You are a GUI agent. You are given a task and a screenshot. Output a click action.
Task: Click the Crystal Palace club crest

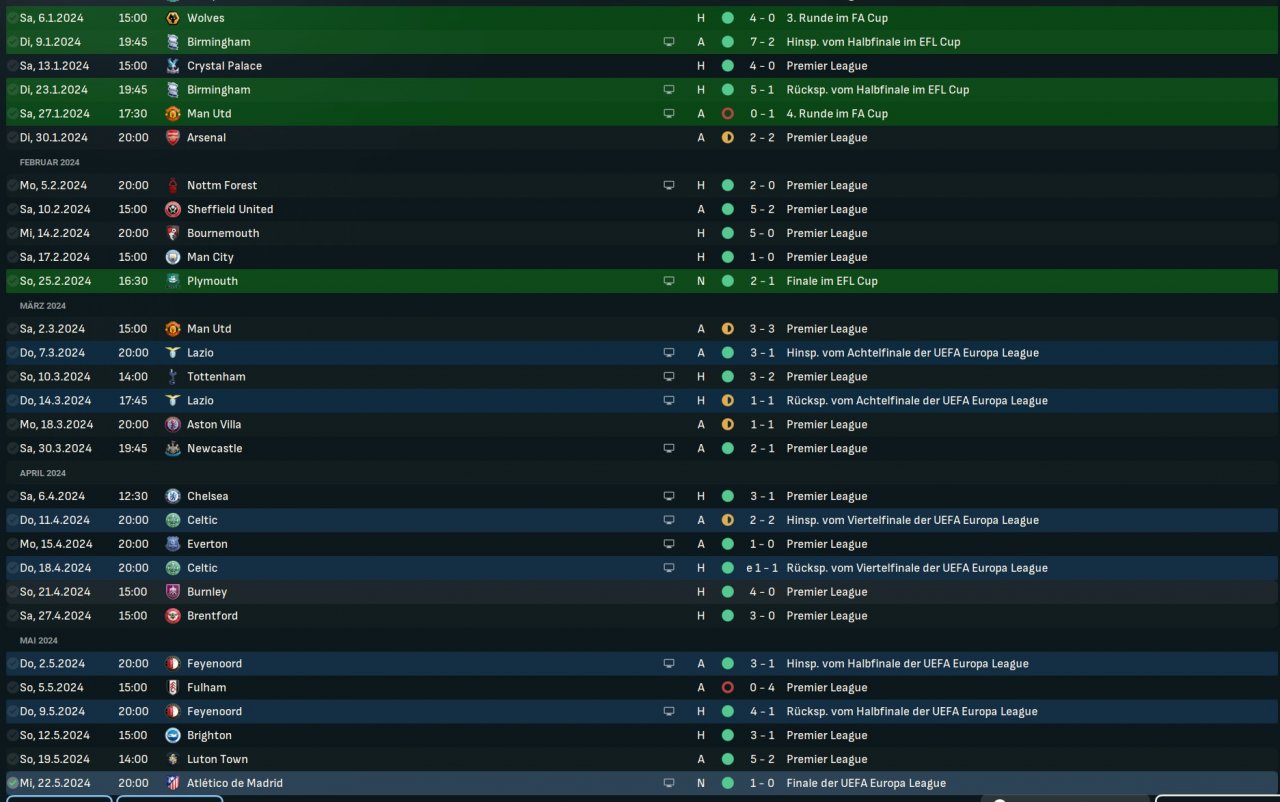coord(173,66)
